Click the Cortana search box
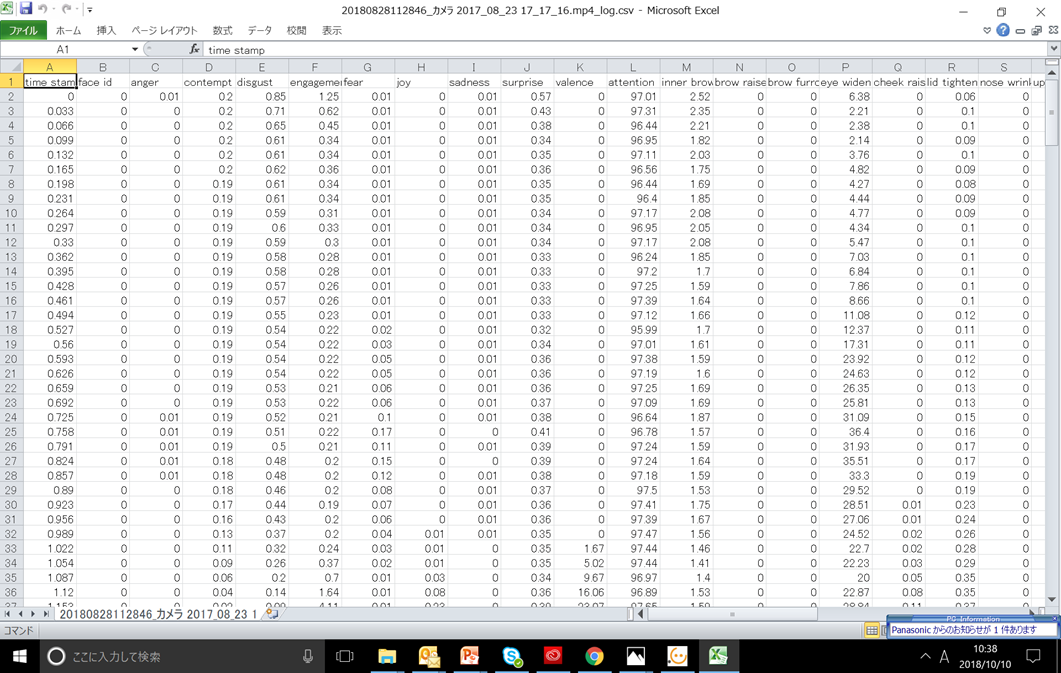Screen dimensions: 1061x673 (x=184, y=656)
